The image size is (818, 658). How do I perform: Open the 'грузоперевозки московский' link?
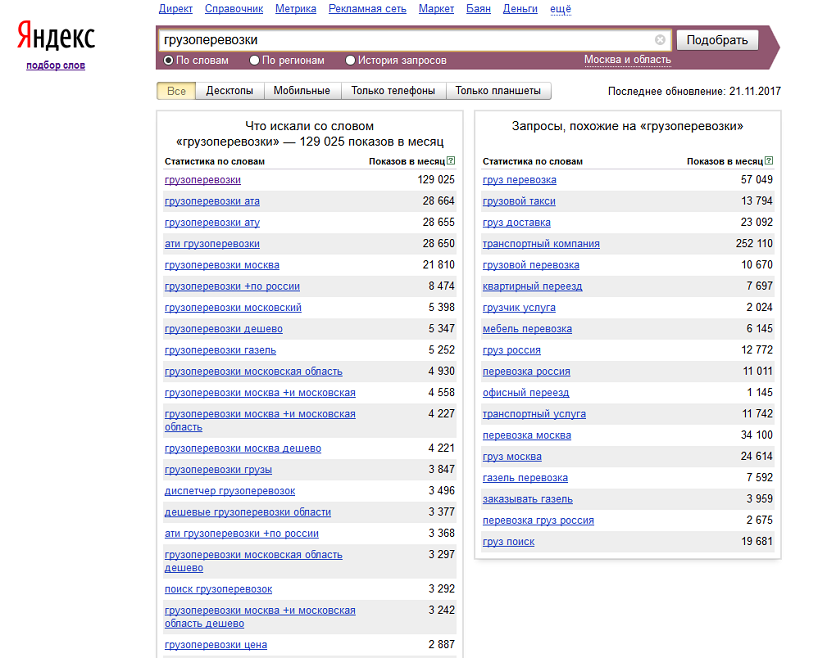233,308
